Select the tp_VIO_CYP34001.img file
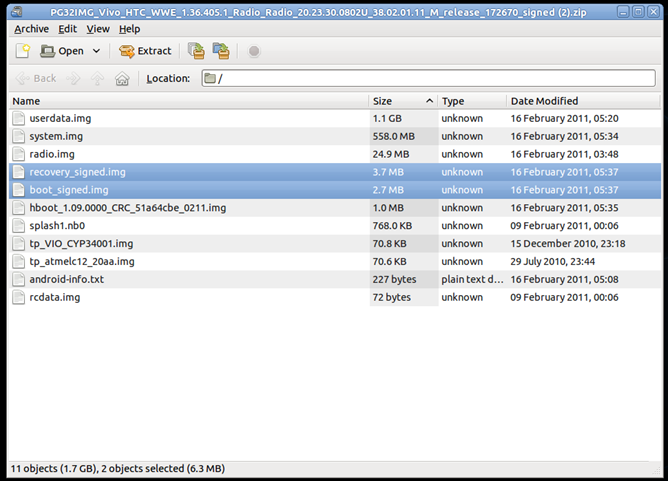This screenshot has width=668, height=481. click(x=335, y=244)
